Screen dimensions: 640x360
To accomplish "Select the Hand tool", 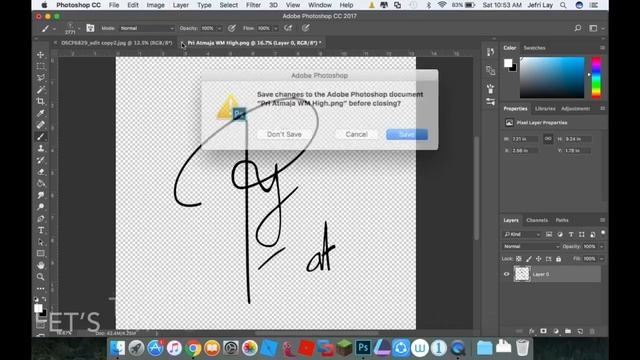I will pos(40,265).
